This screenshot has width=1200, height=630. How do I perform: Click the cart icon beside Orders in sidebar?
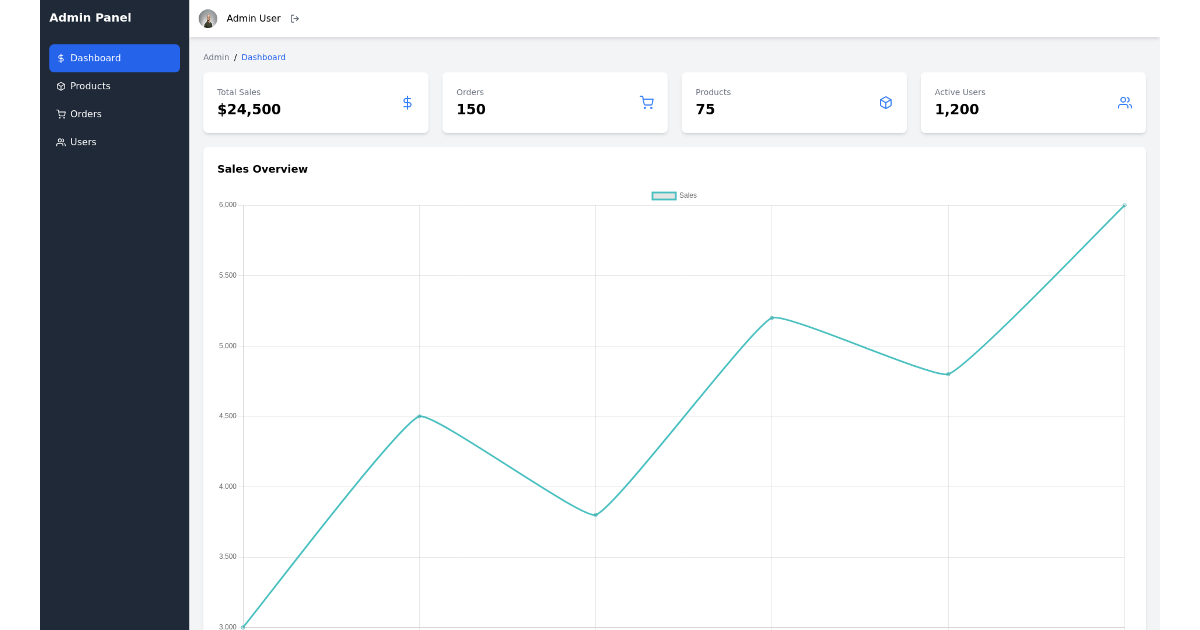coord(59,114)
